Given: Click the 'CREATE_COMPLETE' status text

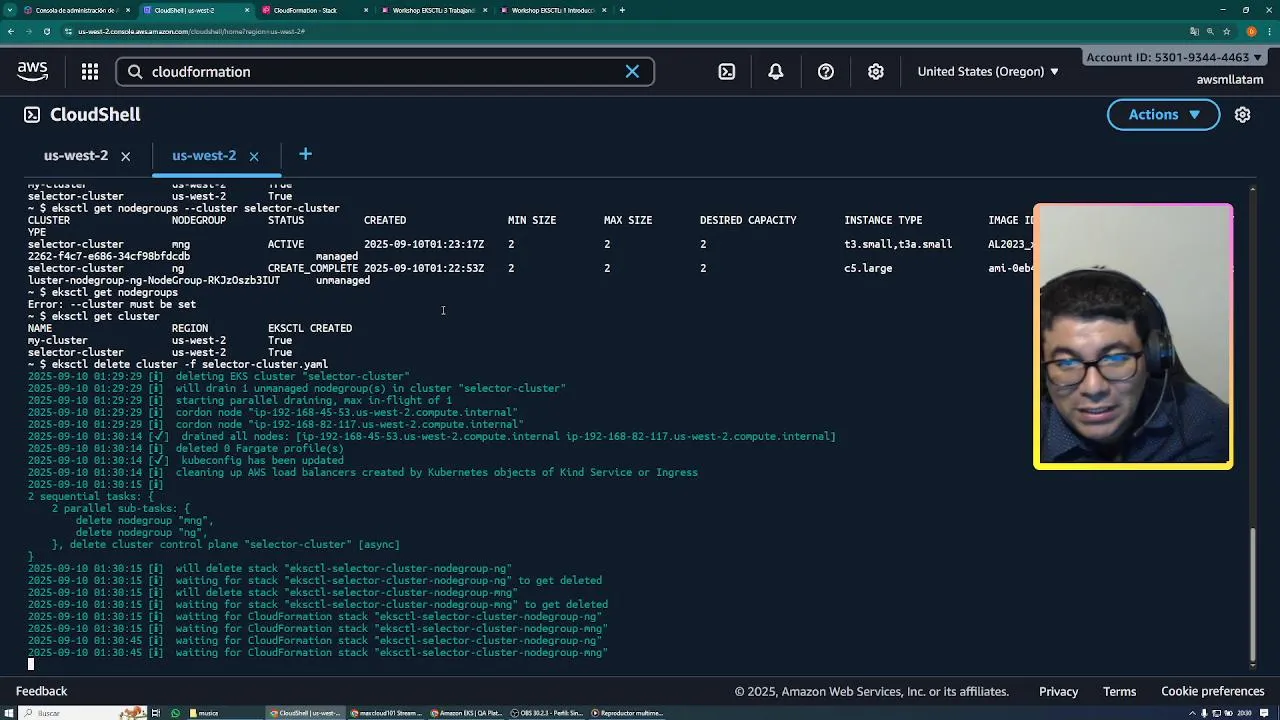Looking at the screenshot, I should click(x=313, y=268).
